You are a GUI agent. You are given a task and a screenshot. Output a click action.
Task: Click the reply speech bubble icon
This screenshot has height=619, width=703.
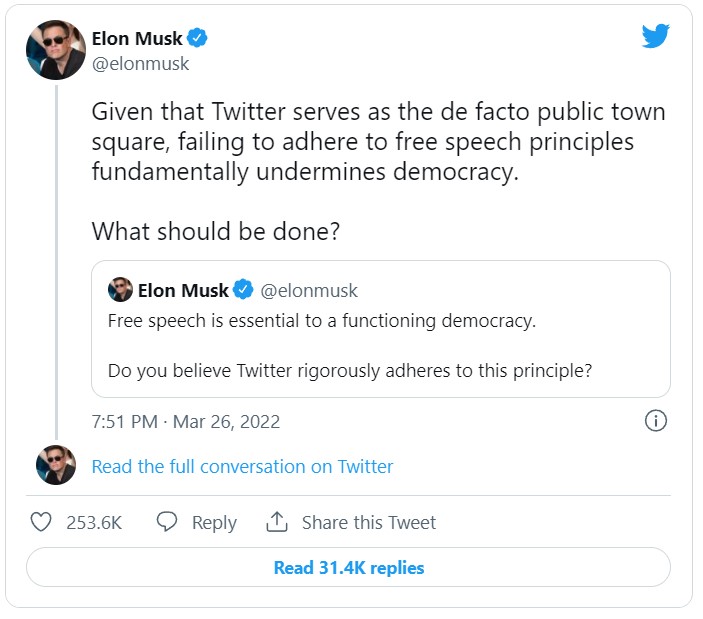click(167, 522)
